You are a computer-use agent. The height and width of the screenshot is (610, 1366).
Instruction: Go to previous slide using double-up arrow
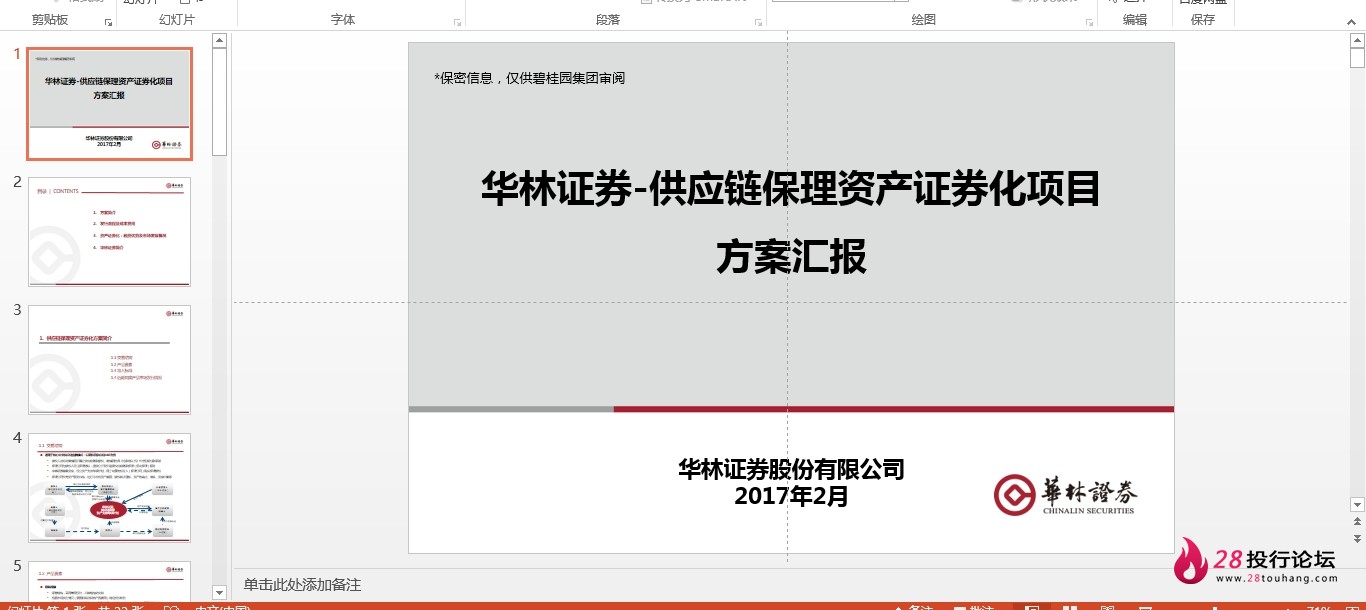point(1357,523)
